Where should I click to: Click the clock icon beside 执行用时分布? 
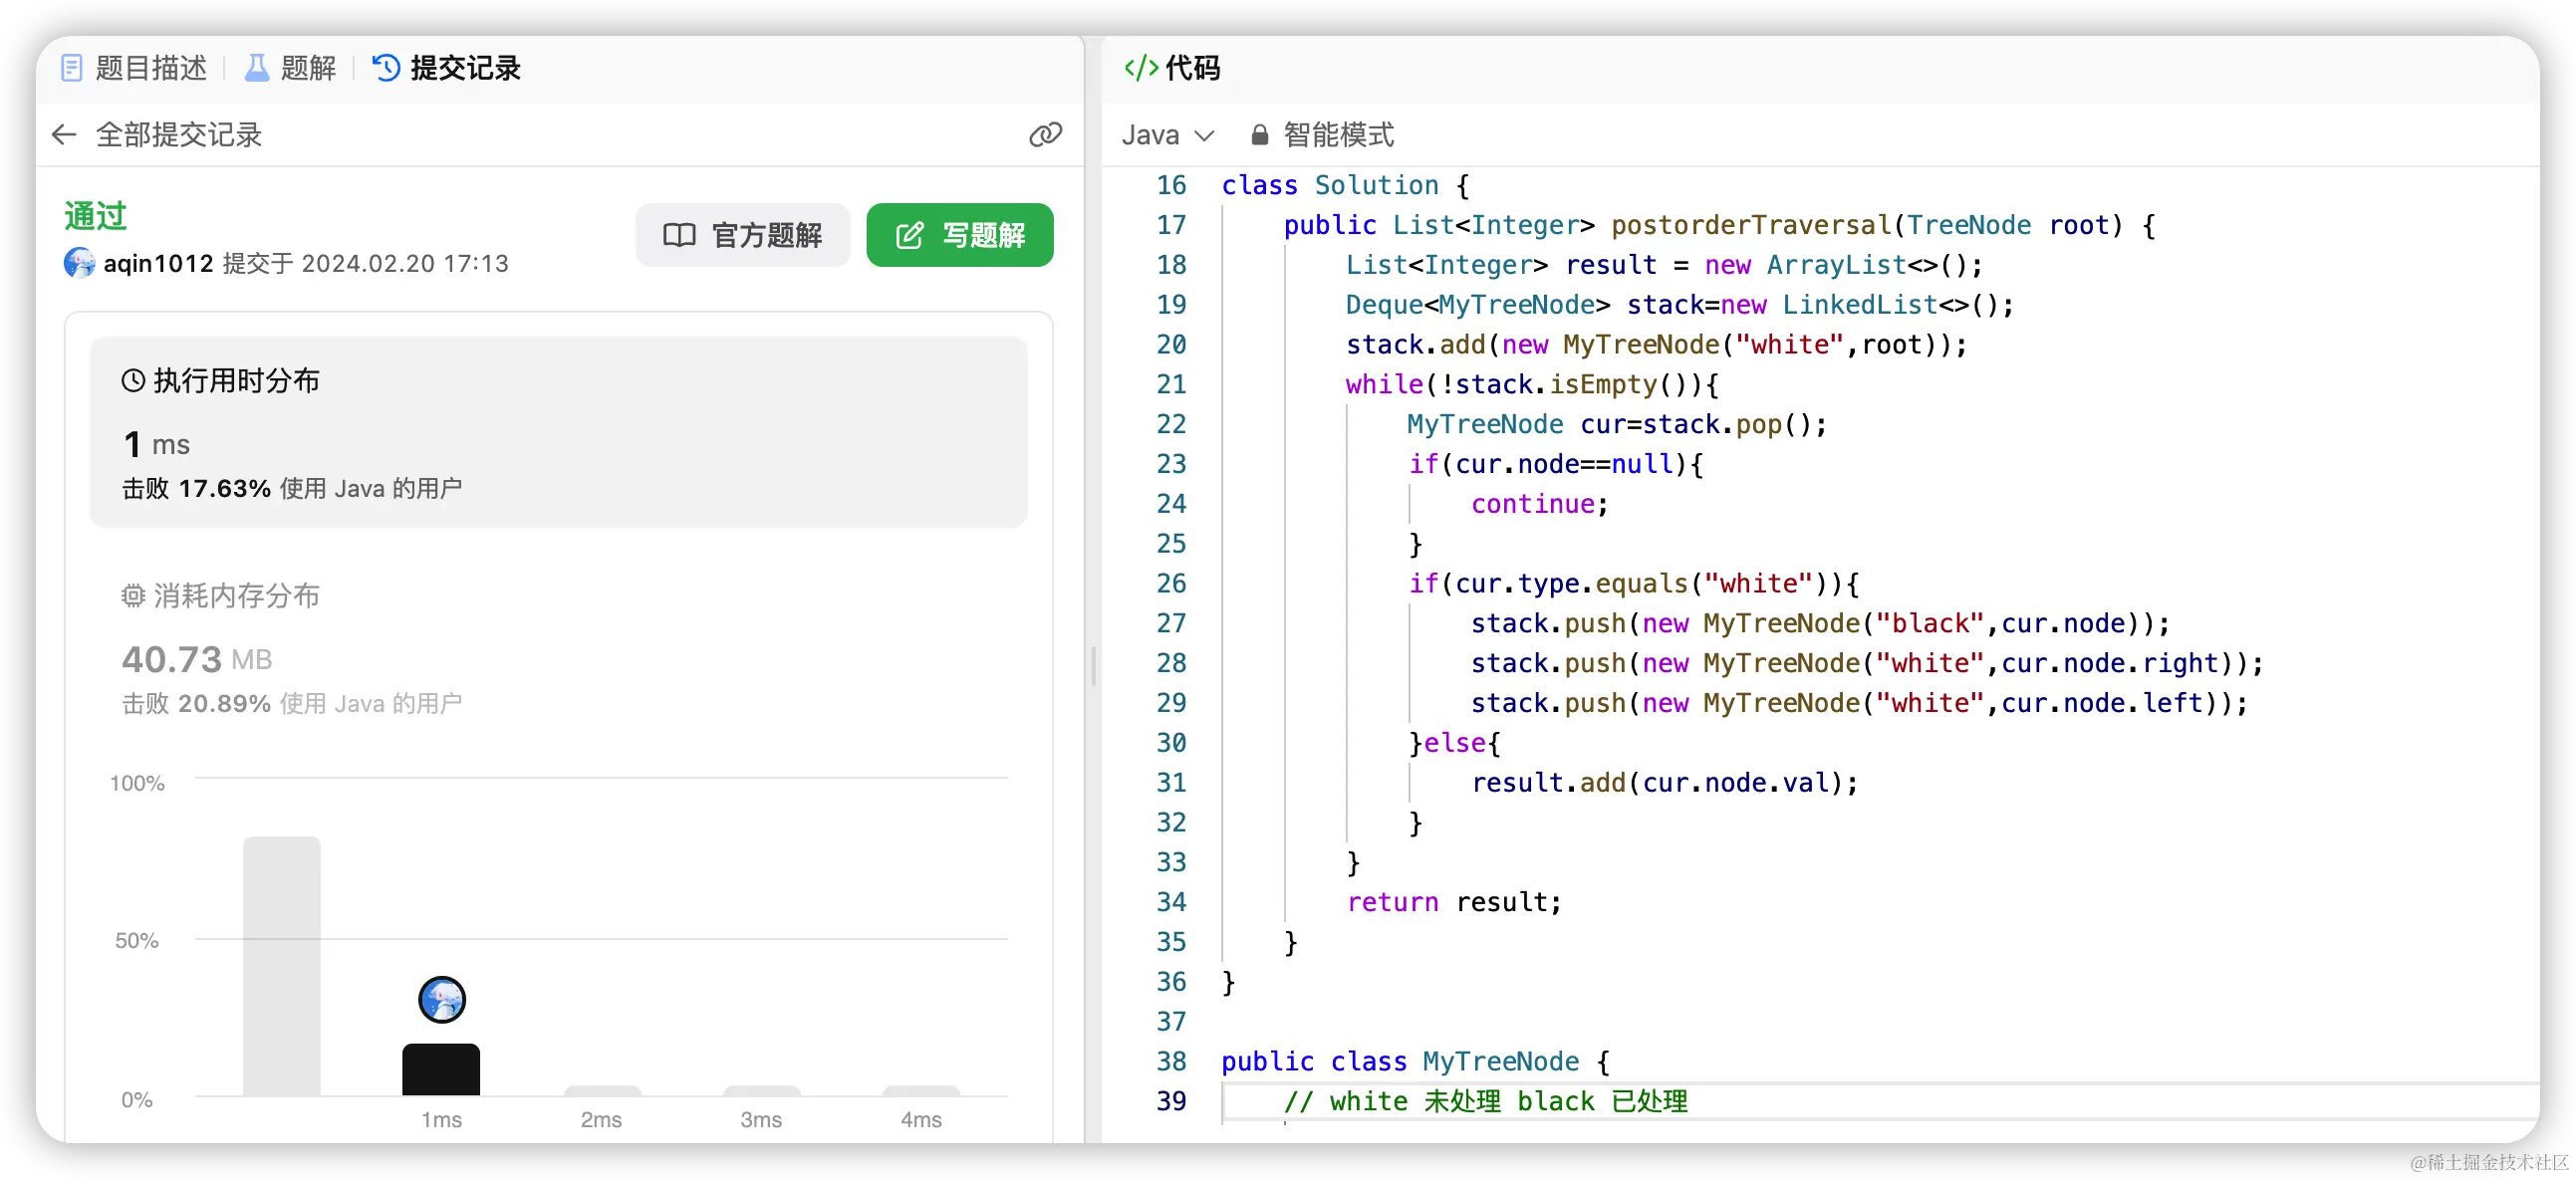(133, 381)
